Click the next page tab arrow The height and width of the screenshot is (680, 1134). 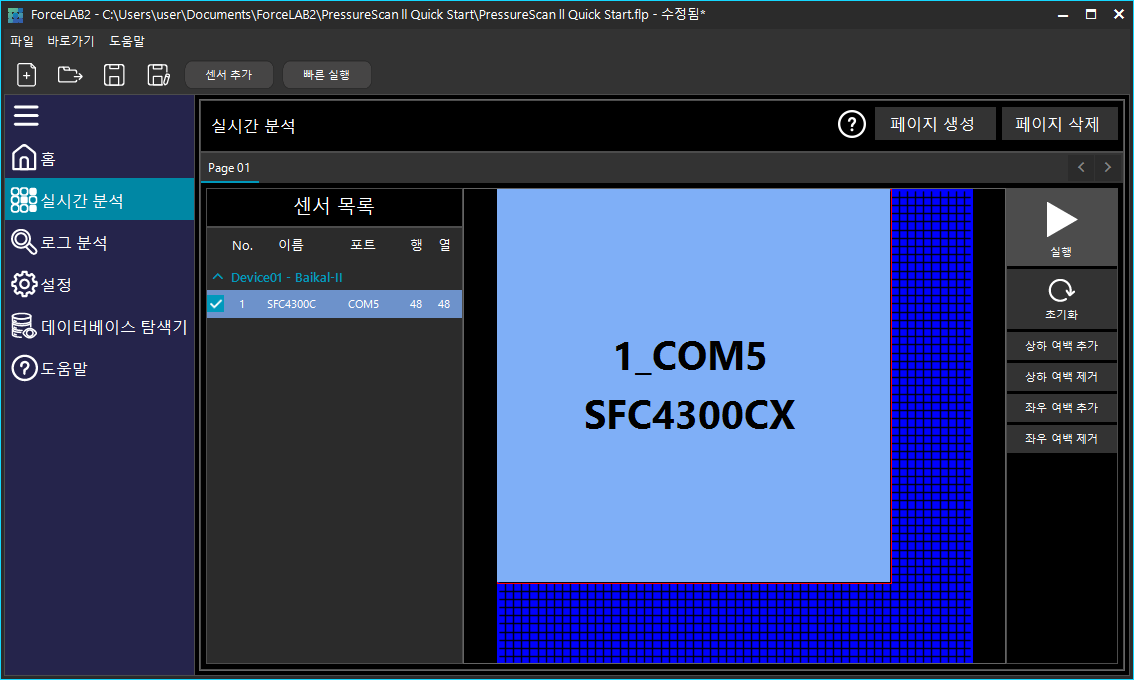pos(1107,167)
